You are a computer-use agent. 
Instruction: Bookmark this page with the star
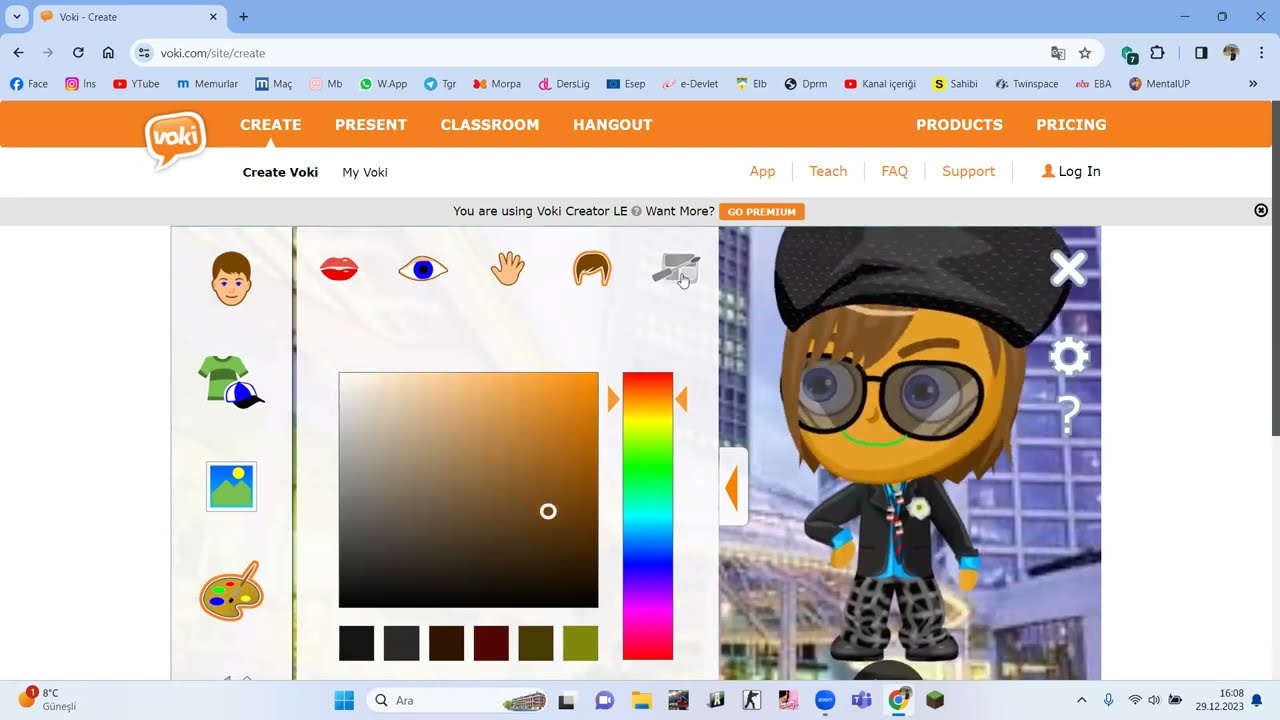(1085, 53)
